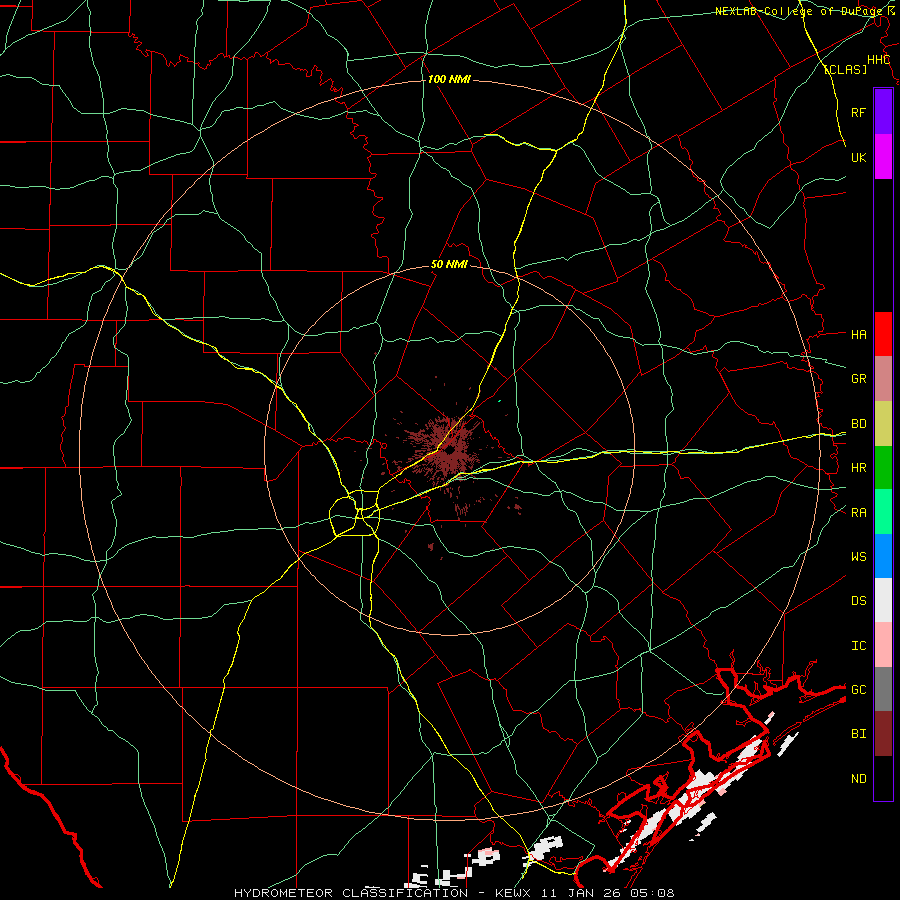The width and height of the screenshot is (900, 900).
Task: Click the DS white legend swatch
Action: 883,600
